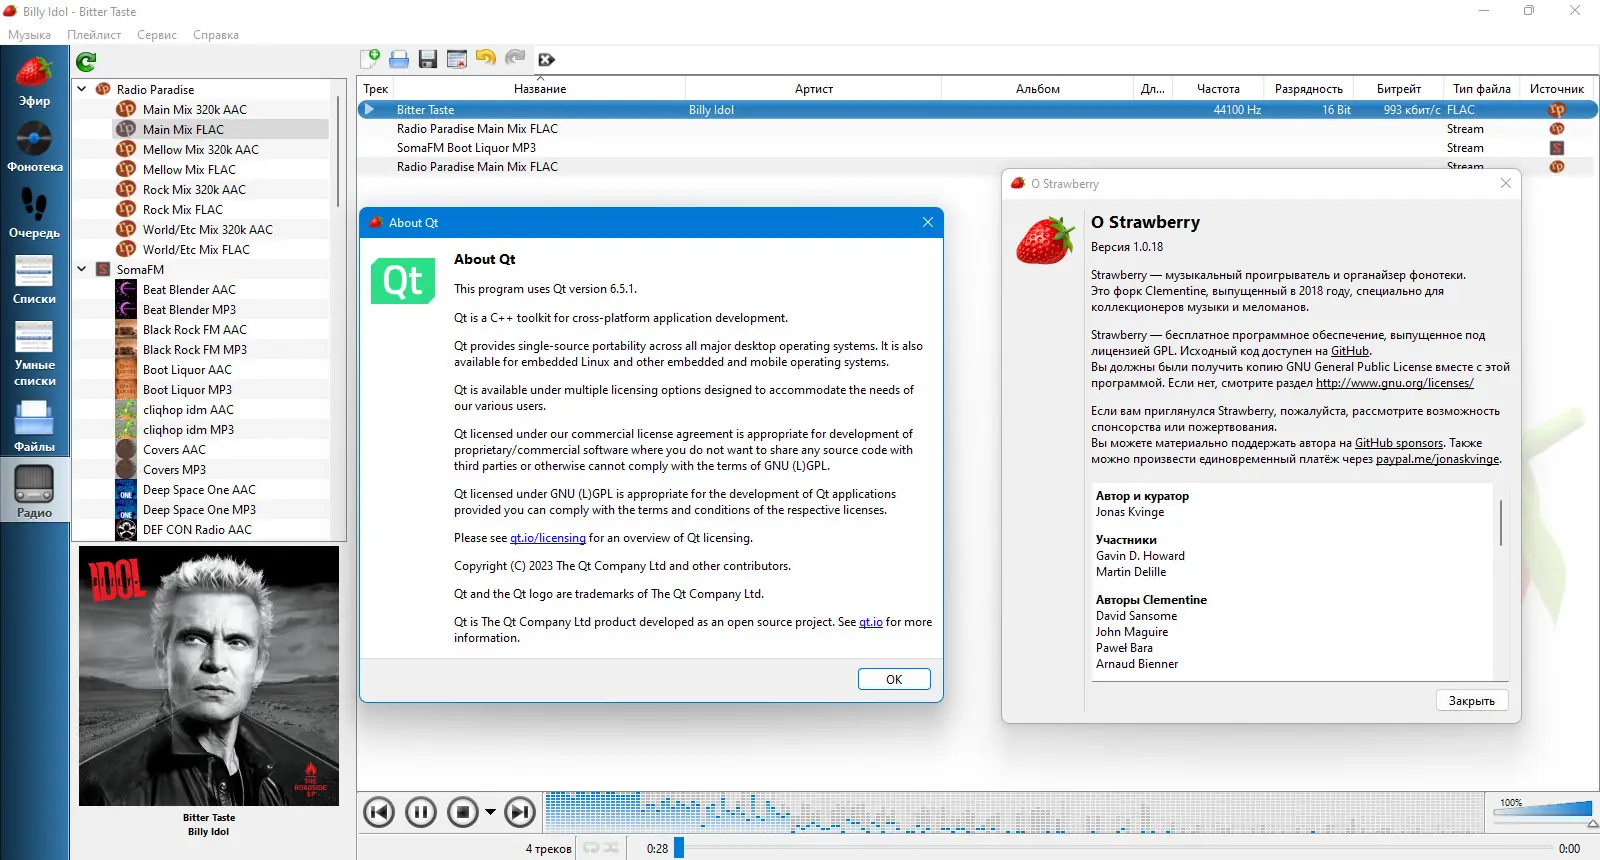
Task: Open the qt.io link in About Qt
Action: tap(871, 622)
